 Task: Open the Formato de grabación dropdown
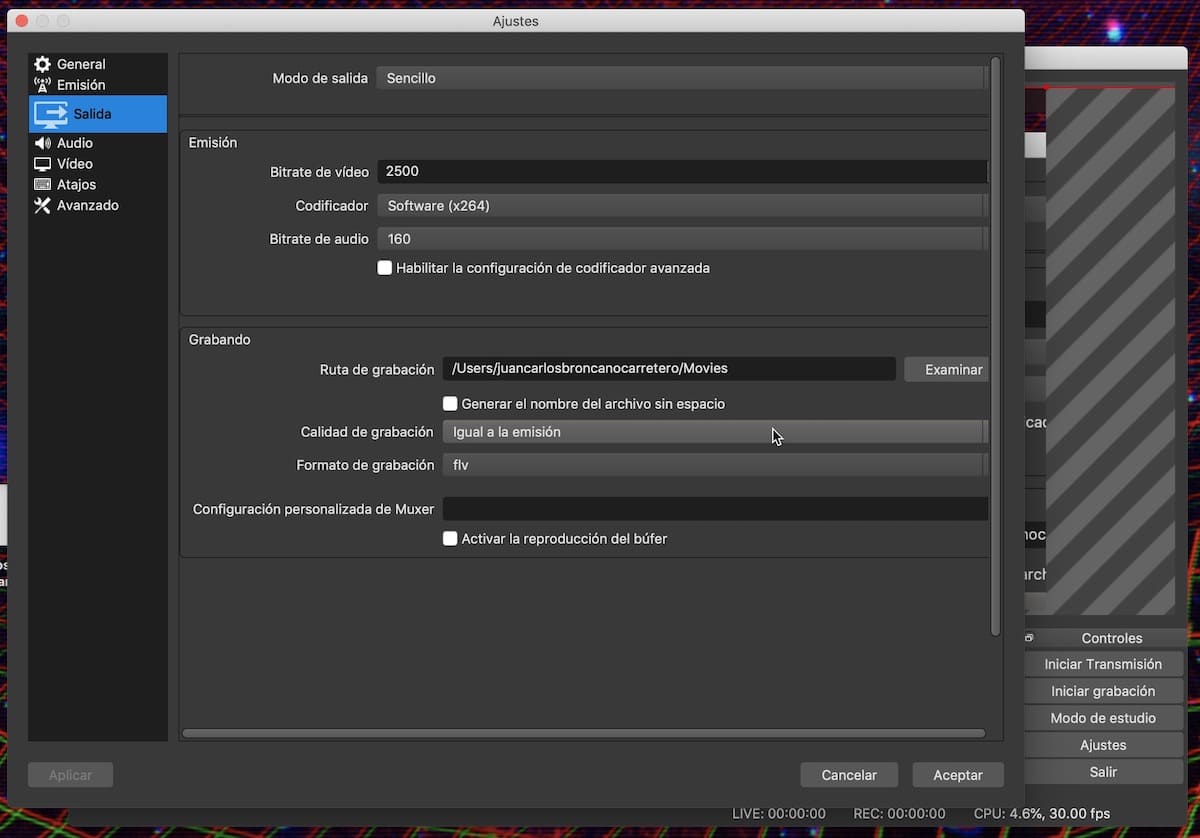[x=713, y=465]
